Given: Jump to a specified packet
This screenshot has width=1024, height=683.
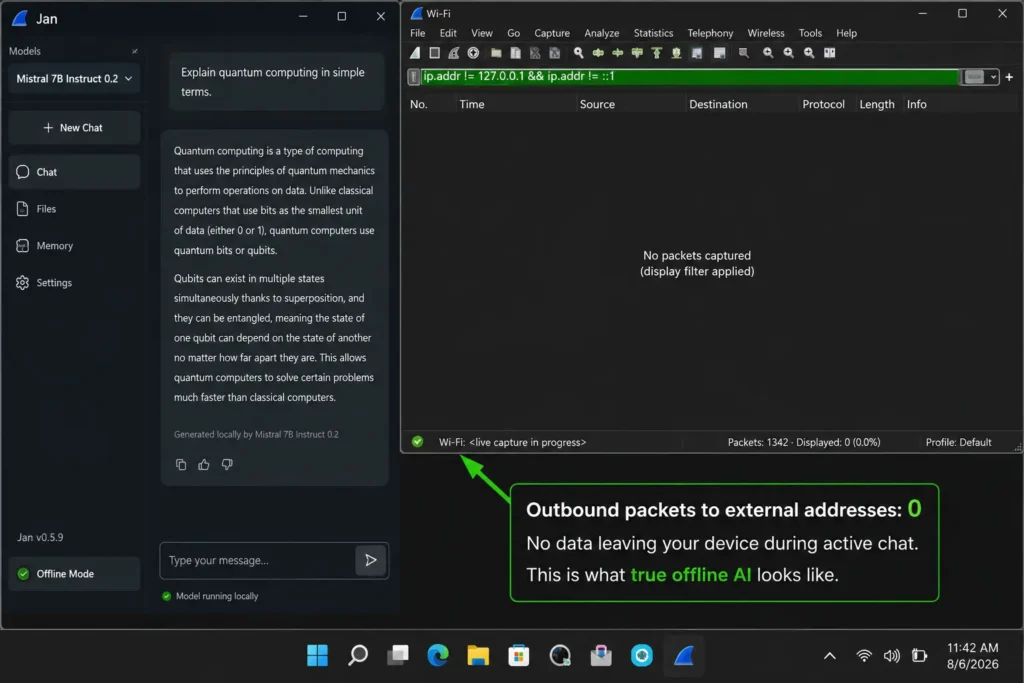Looking at the screenshot, I should coord(637,53).
